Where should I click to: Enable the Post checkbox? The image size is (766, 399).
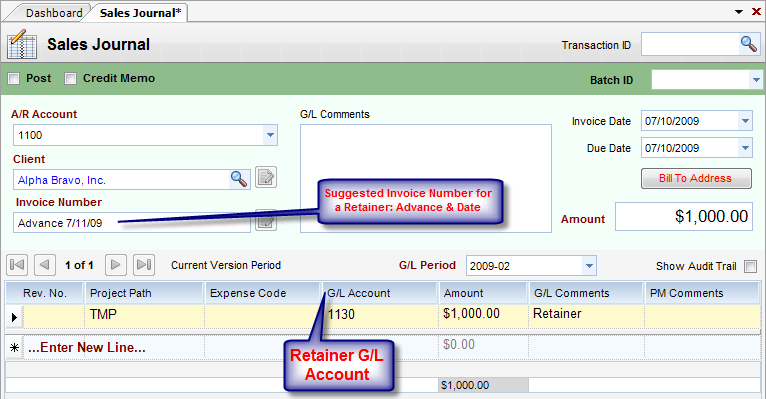tap(14, 79)
